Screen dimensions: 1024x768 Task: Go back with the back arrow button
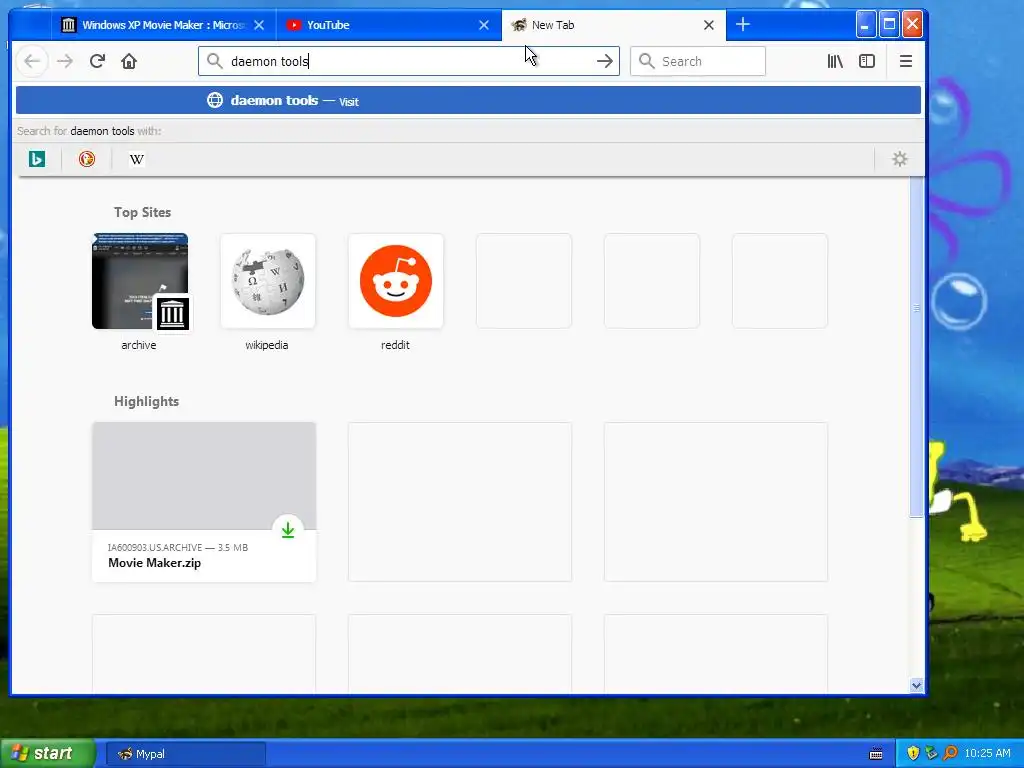pyautogui.click(x=32, y=61)
